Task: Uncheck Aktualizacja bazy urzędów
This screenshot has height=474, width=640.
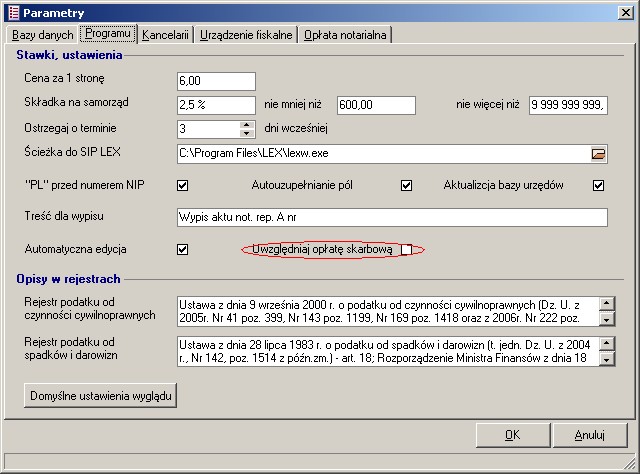Action: [x=598, y=185]
